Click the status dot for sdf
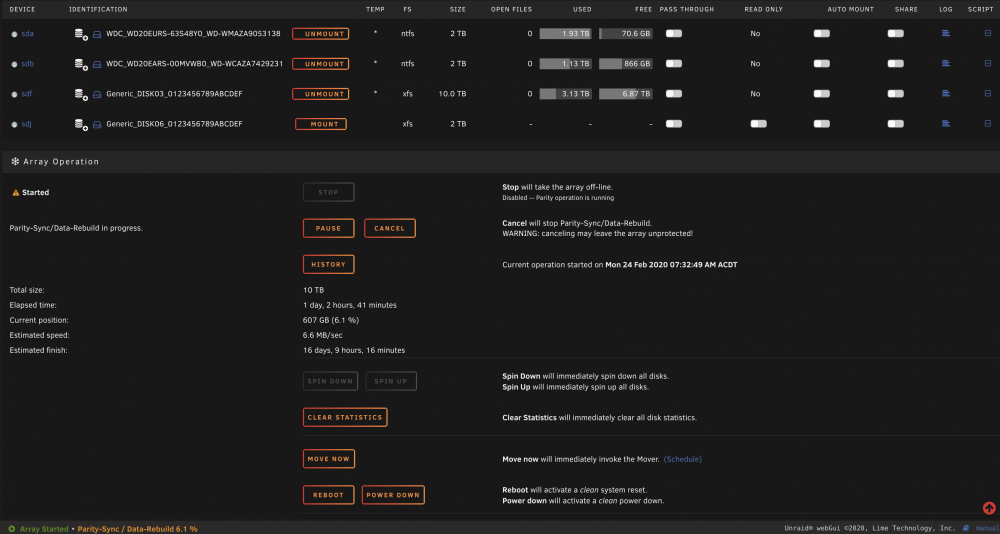The width and height of the screenshot is (1000, 534). point(15,94)
